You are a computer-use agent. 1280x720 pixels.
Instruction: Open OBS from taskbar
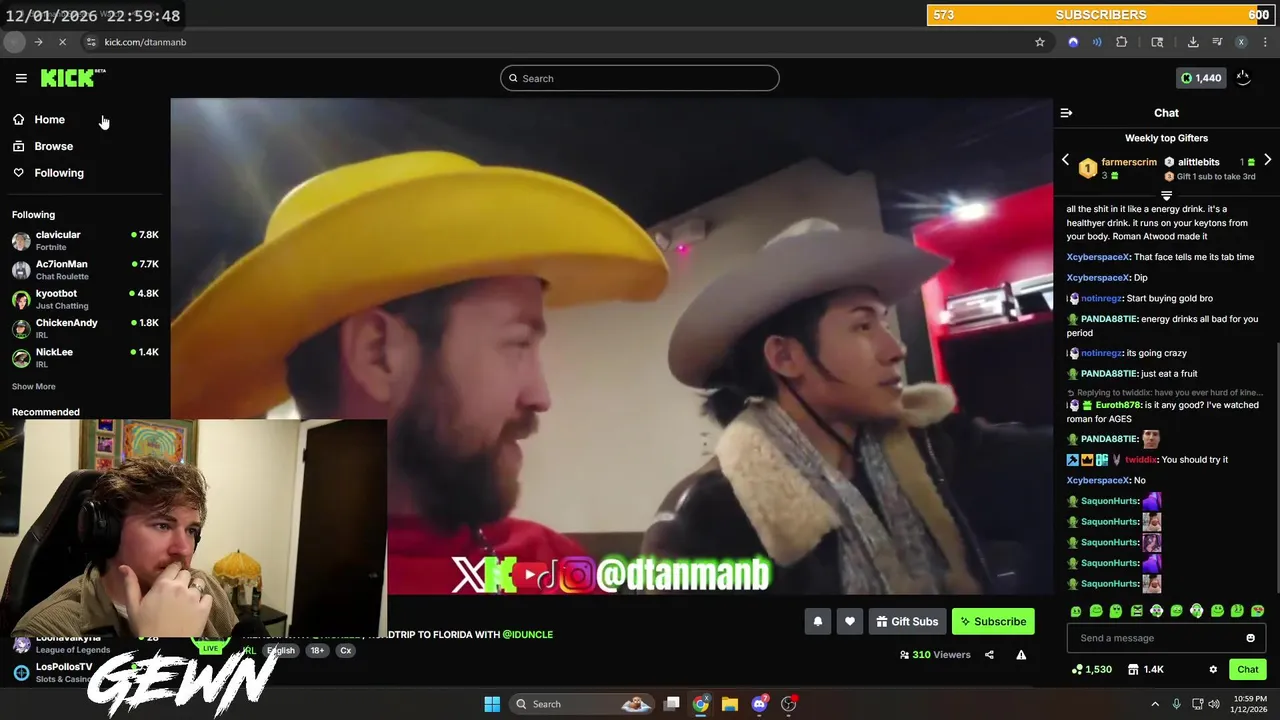[x=788, y=704]
